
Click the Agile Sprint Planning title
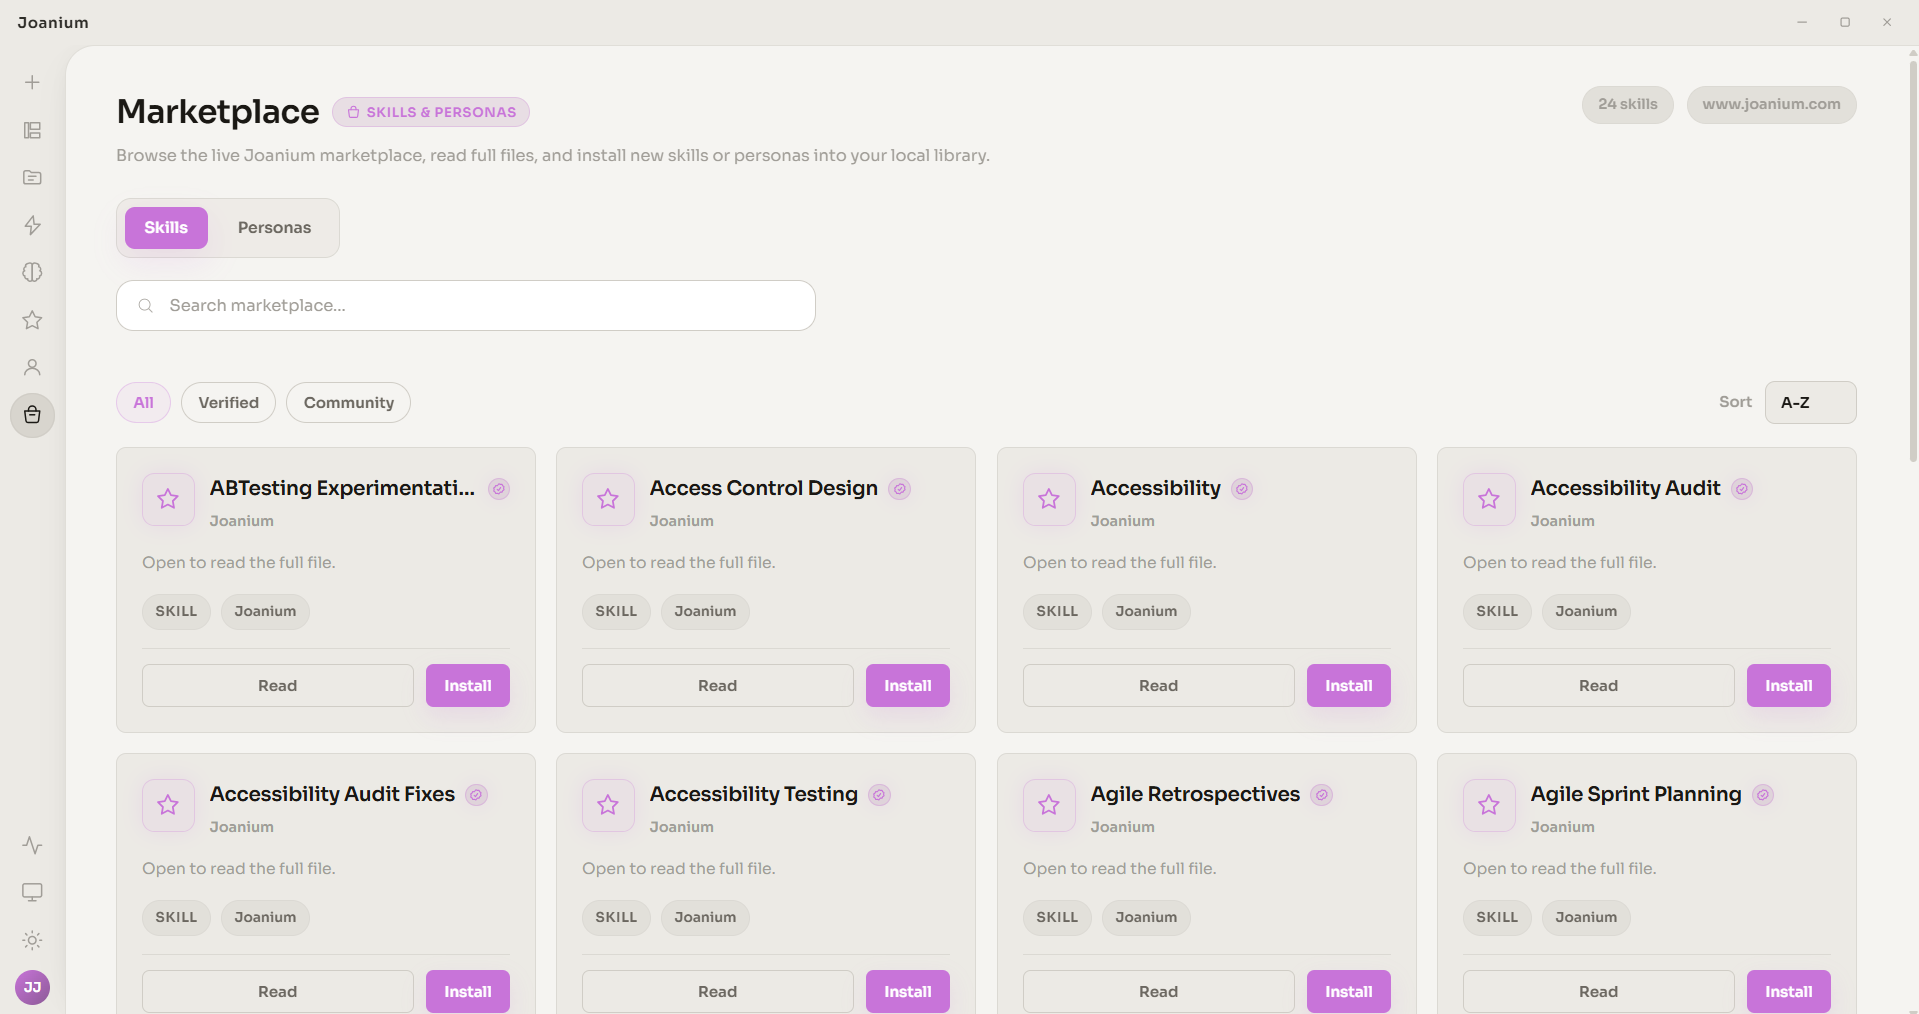pyautogui.click(x=1636, y=794)
